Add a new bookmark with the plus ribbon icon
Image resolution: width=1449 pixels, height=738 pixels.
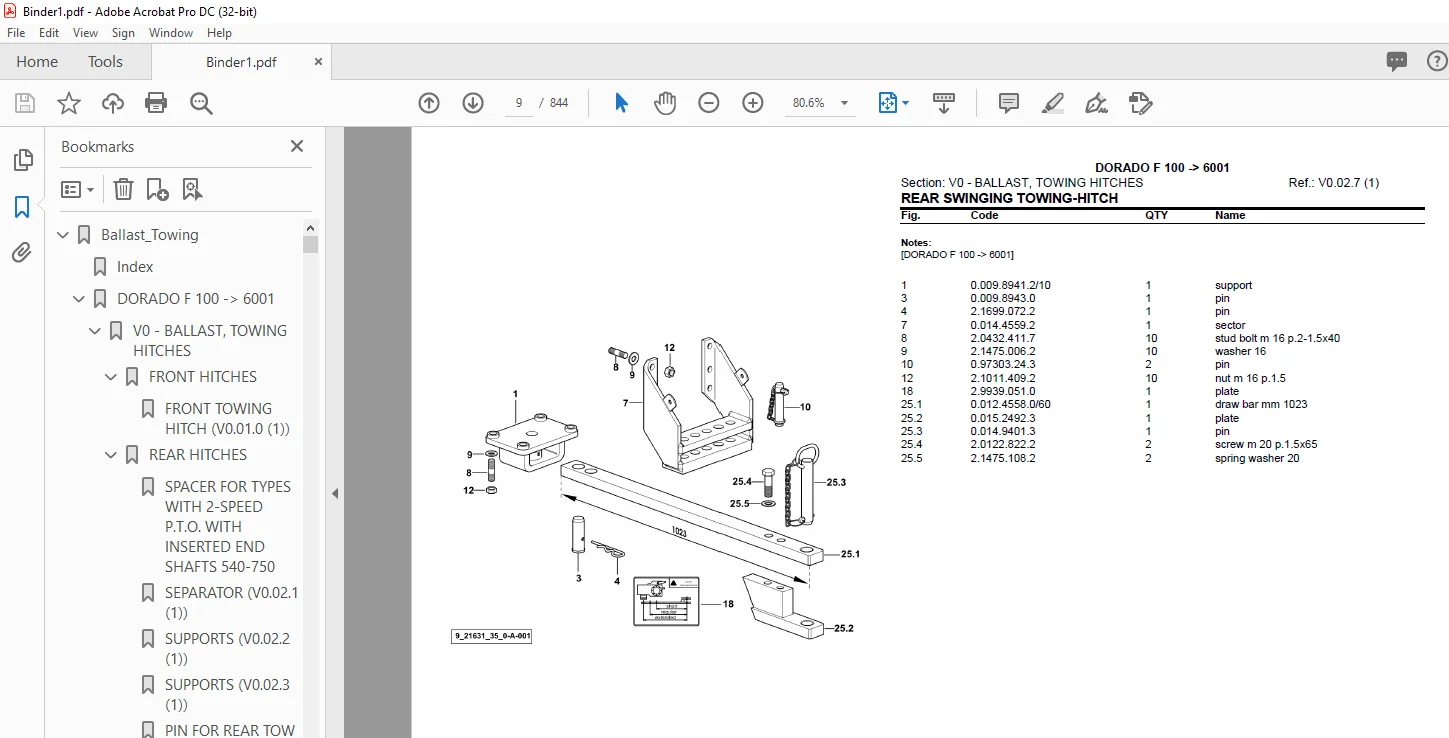click(x=157, y=189)
